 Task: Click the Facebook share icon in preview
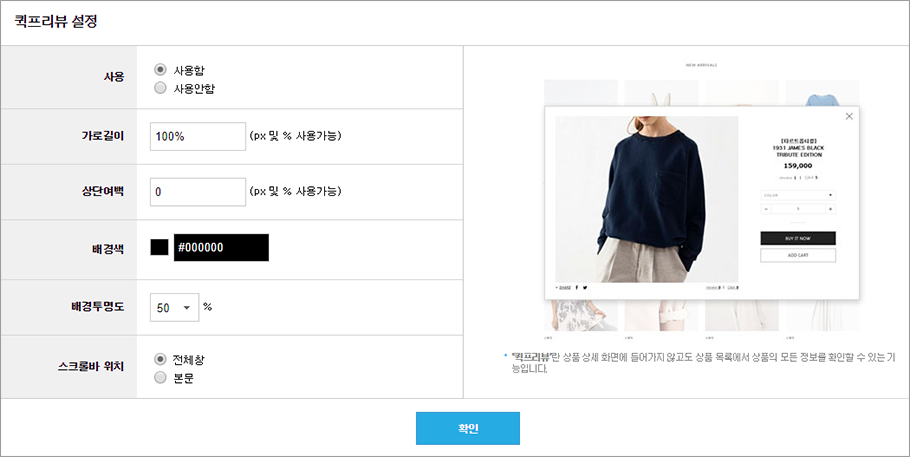coord(576,287)
